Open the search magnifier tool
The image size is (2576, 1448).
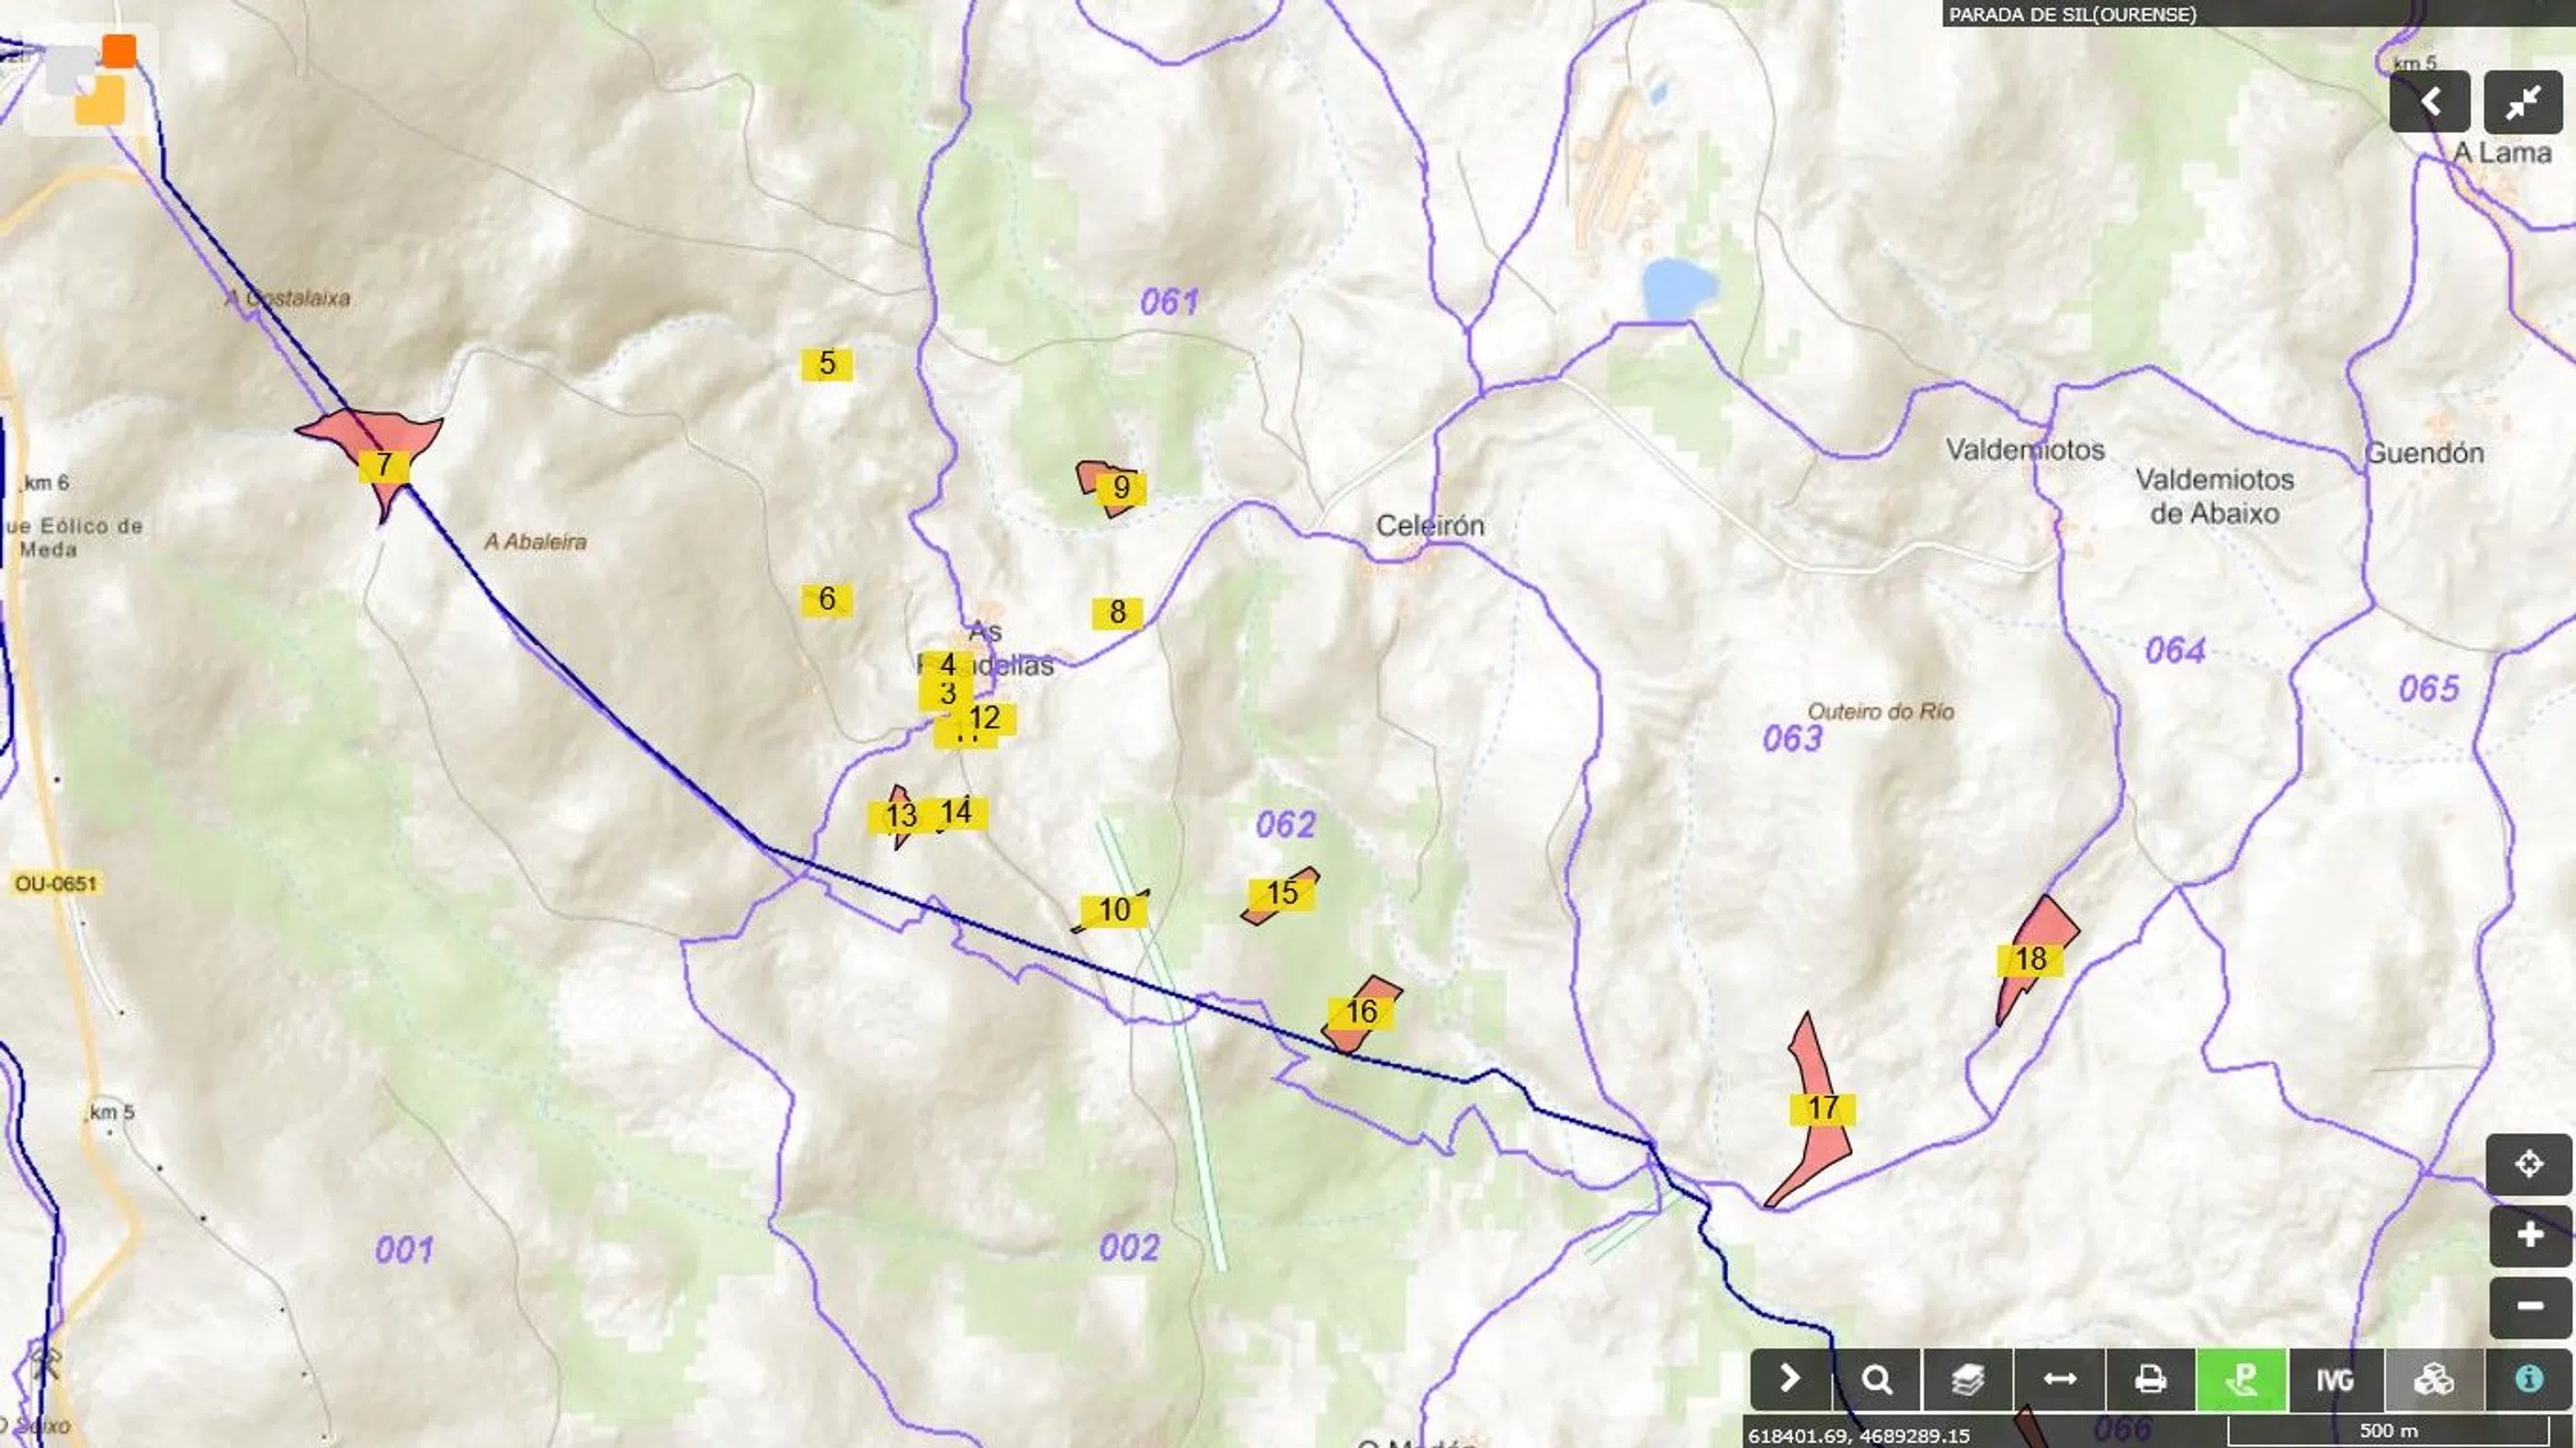(1877, 1380)
